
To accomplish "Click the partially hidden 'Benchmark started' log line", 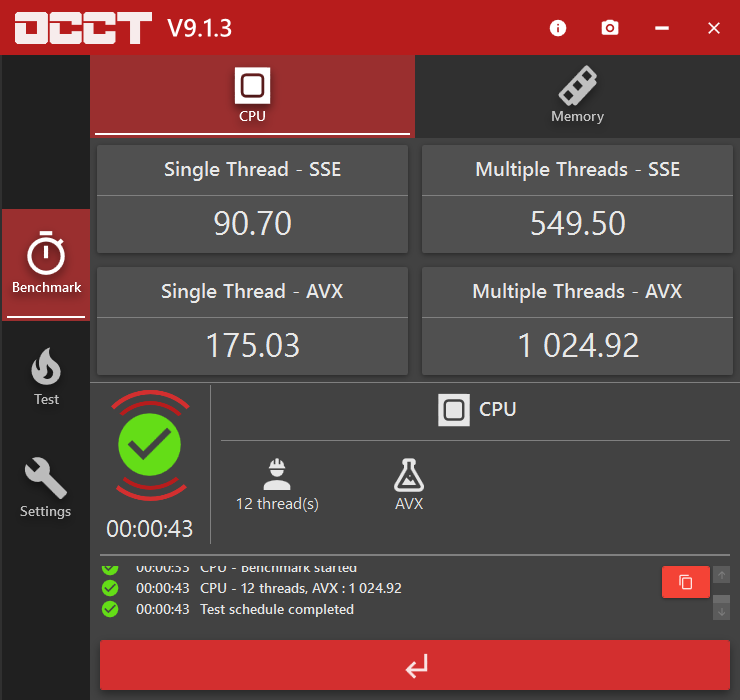I will (278, 568).
